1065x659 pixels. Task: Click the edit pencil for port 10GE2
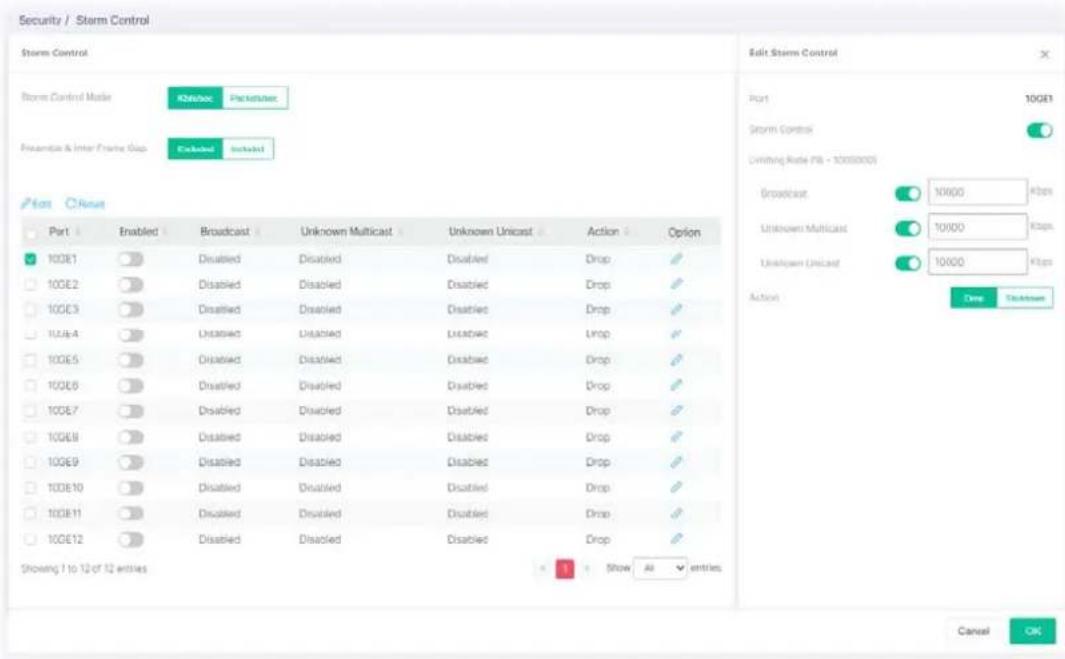click(676, 284)
